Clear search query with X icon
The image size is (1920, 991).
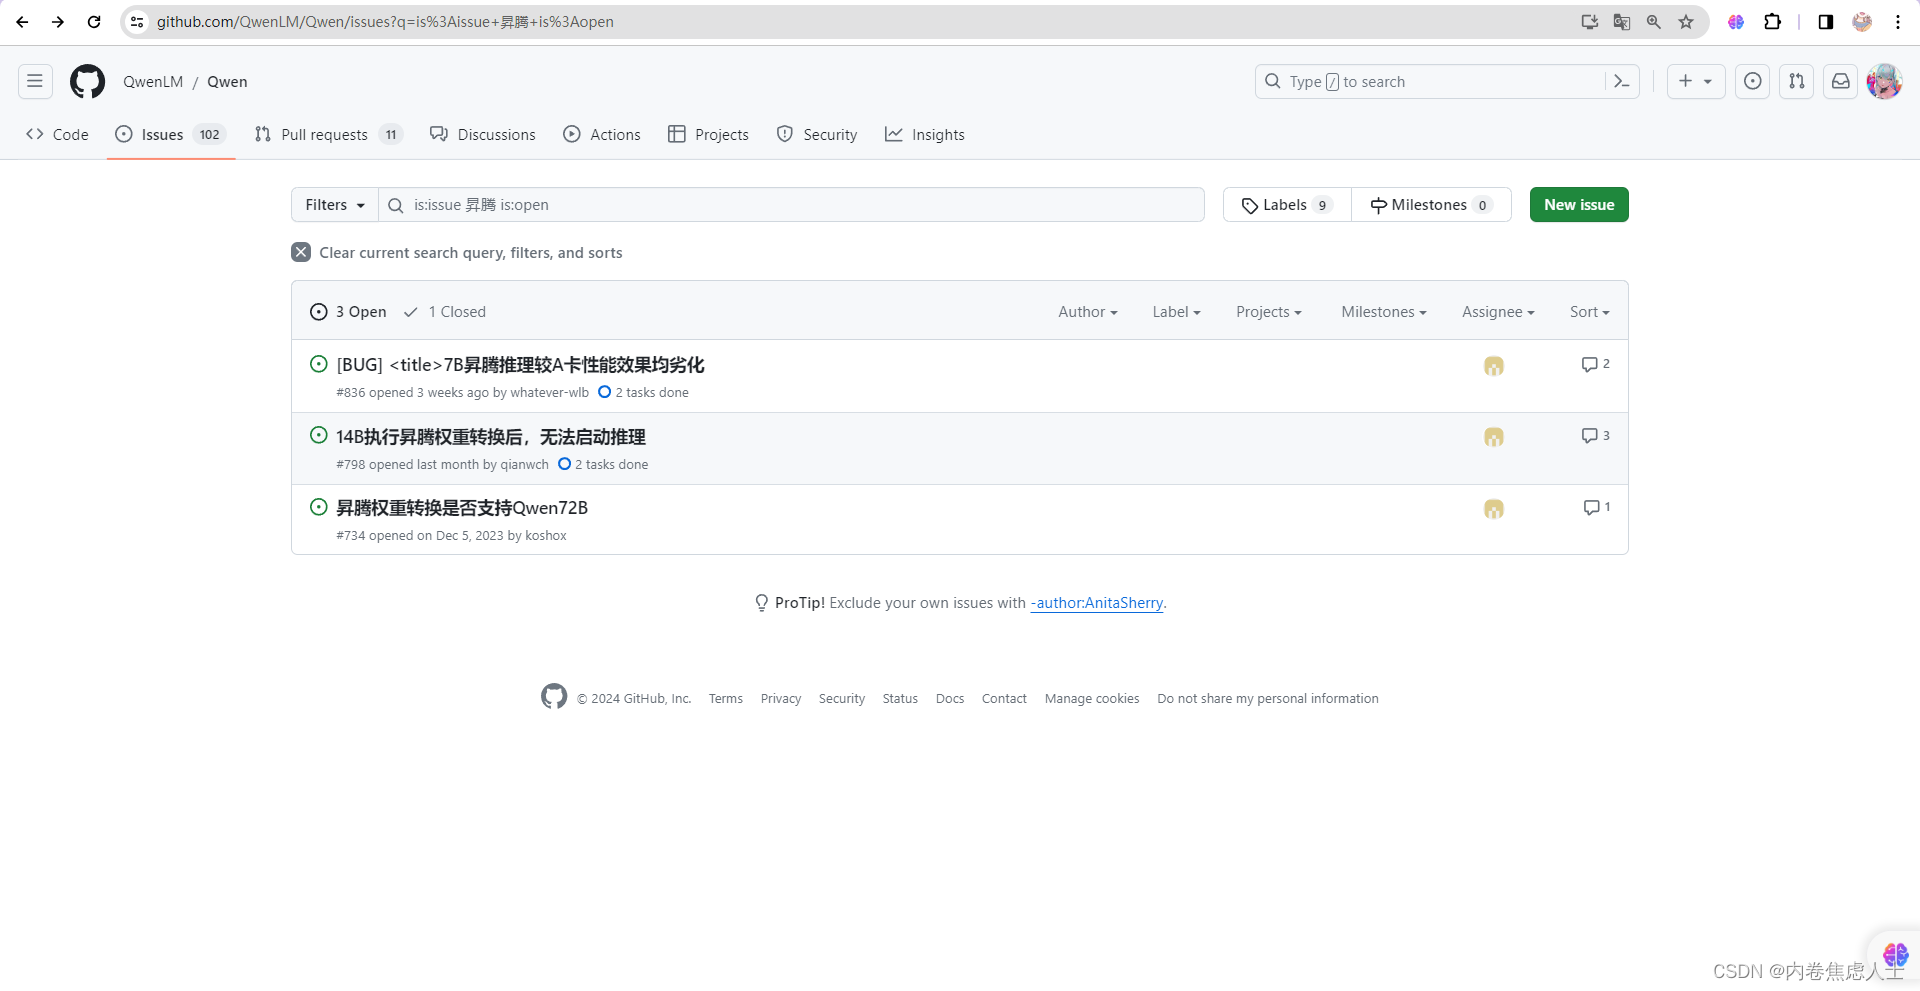301,252
